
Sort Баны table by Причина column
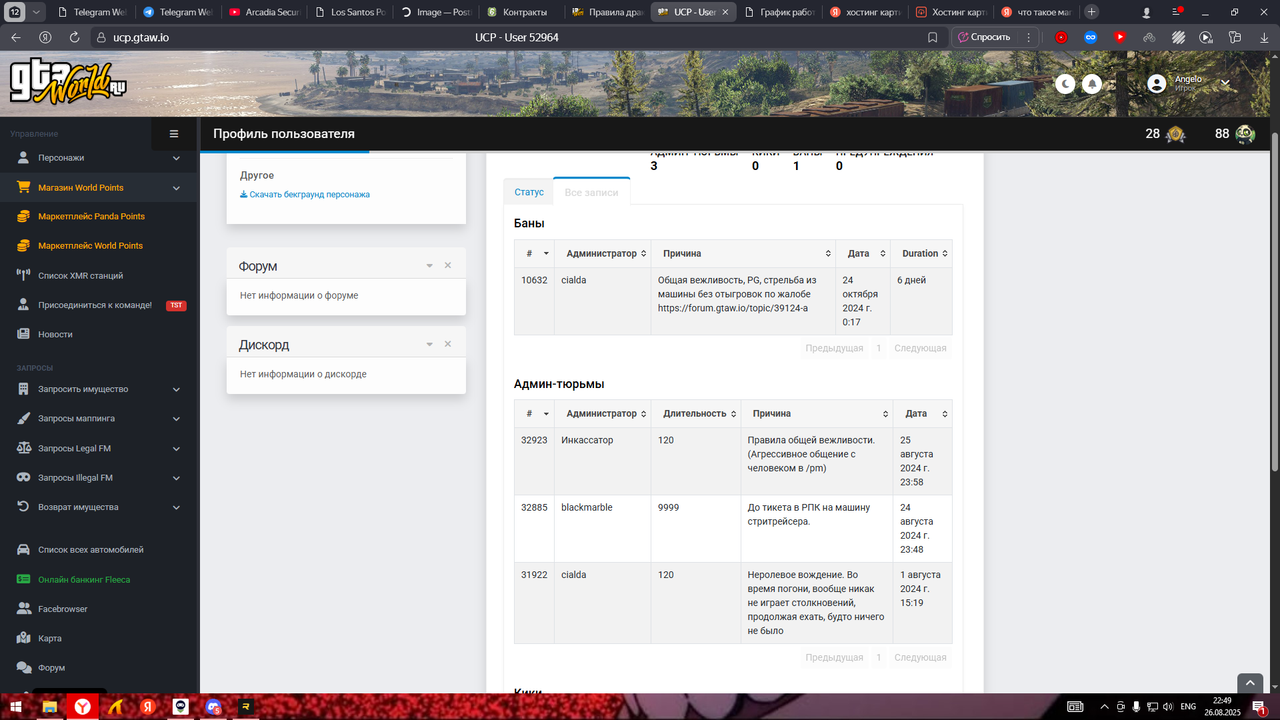point(745,253)
